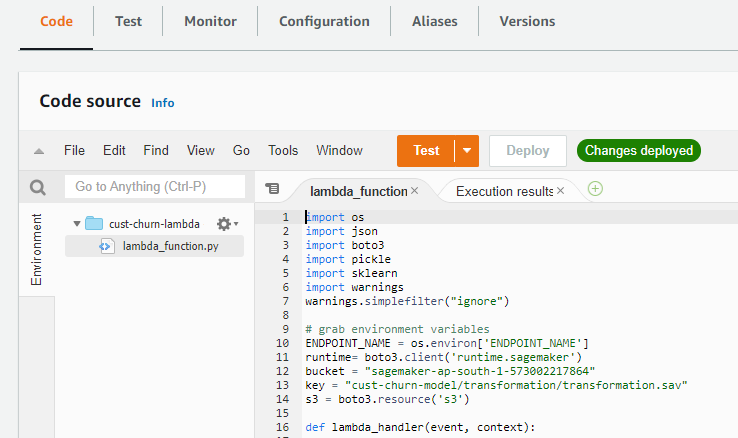Open the environment settings gear menu

(x=225, y=224)
